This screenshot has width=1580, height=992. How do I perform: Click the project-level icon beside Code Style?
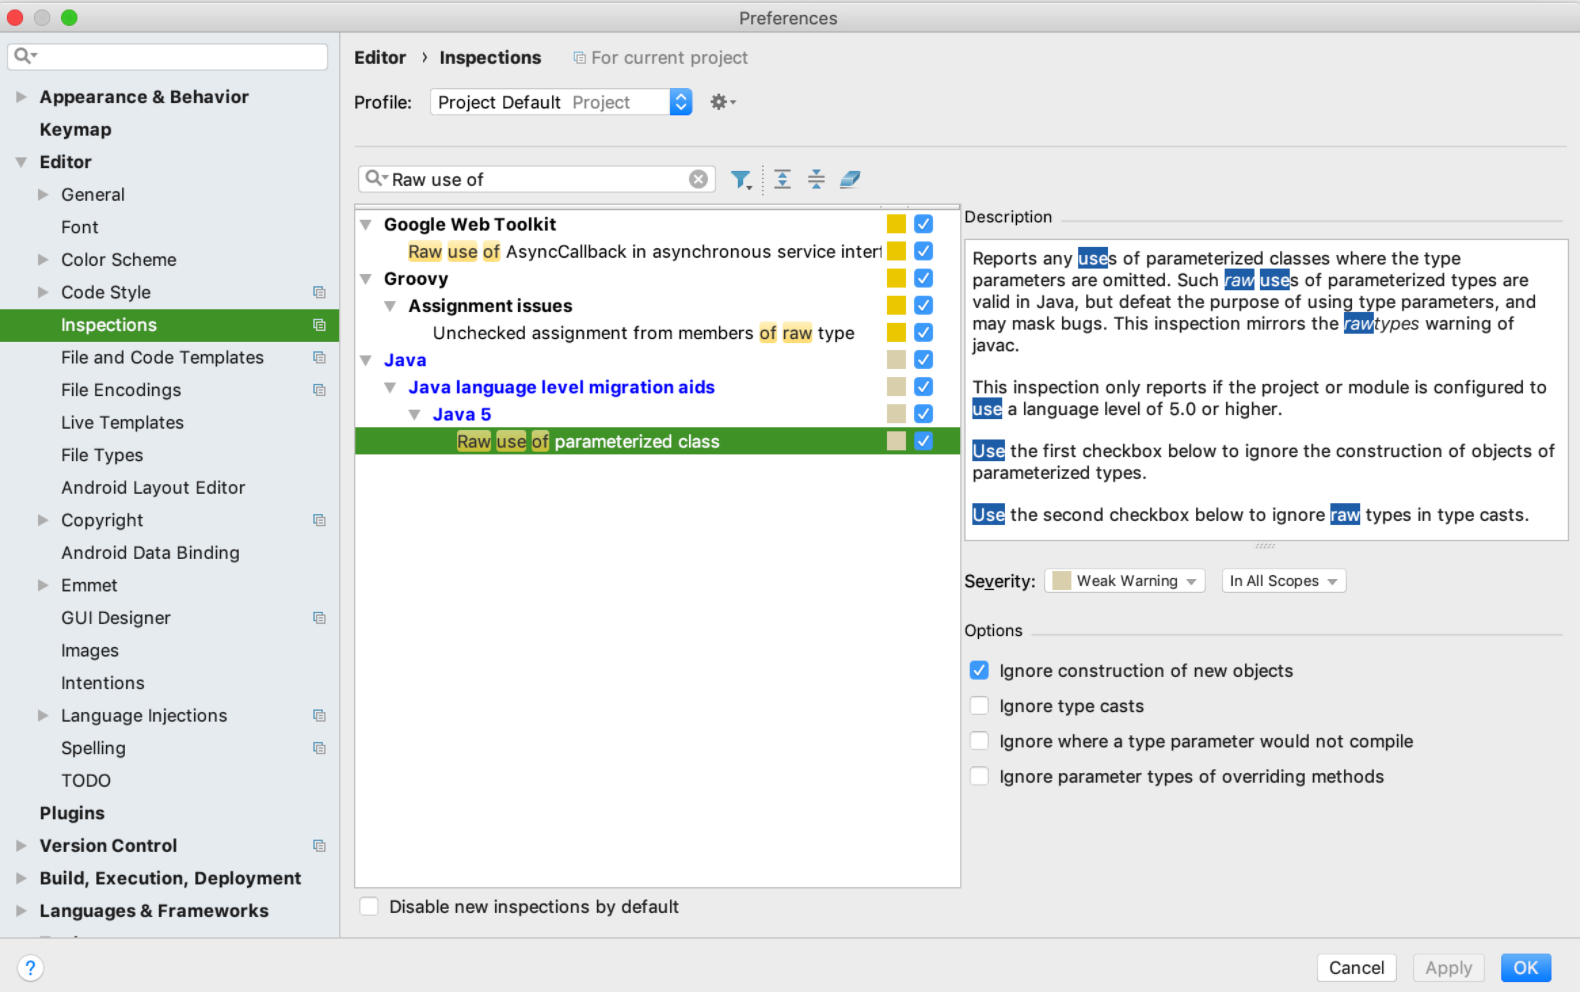319,293
